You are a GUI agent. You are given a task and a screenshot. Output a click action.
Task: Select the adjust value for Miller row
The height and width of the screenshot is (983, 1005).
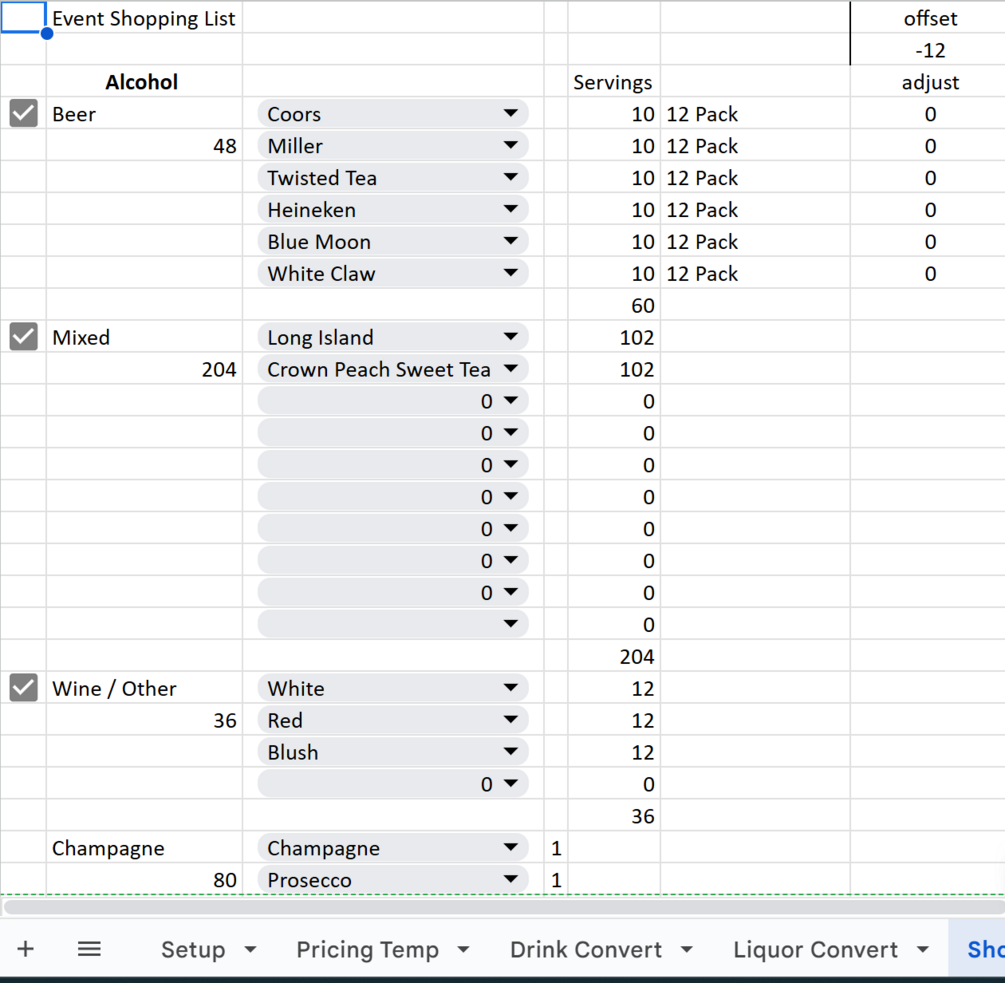[x=928, y=145]
